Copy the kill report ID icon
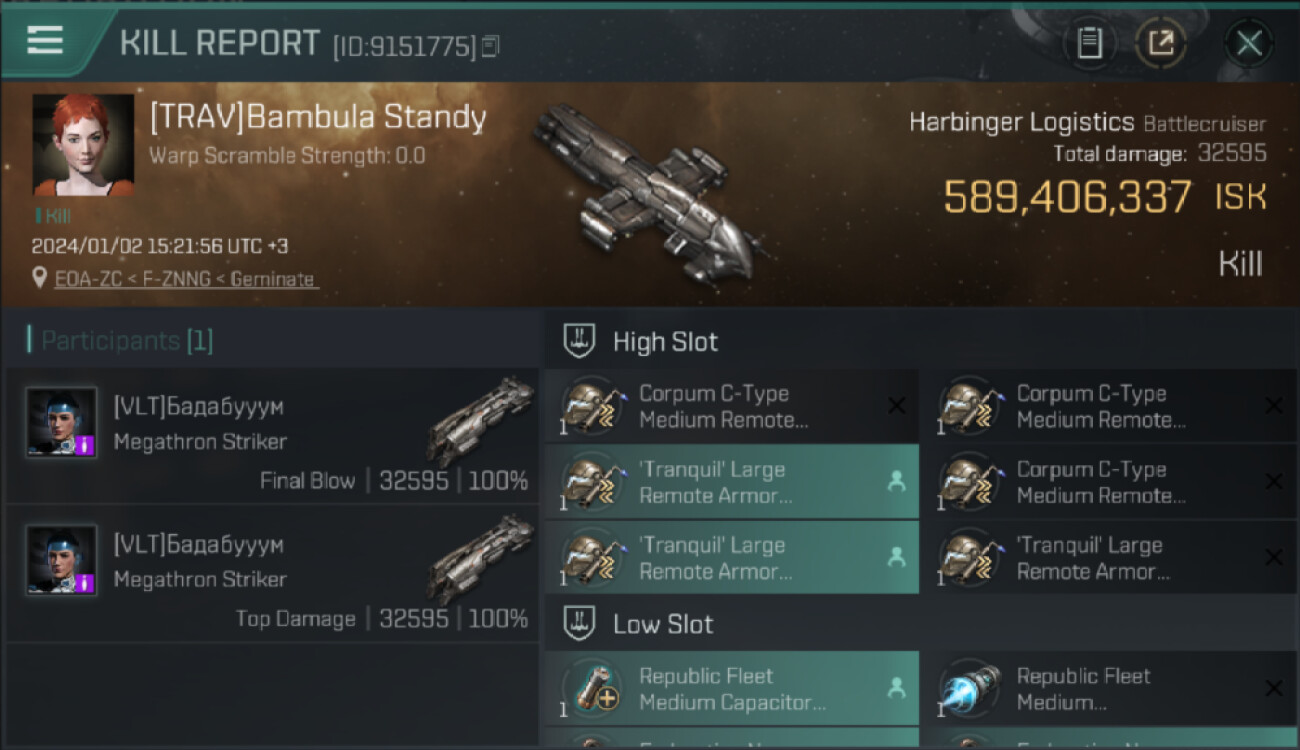 [x=490, y=46]
